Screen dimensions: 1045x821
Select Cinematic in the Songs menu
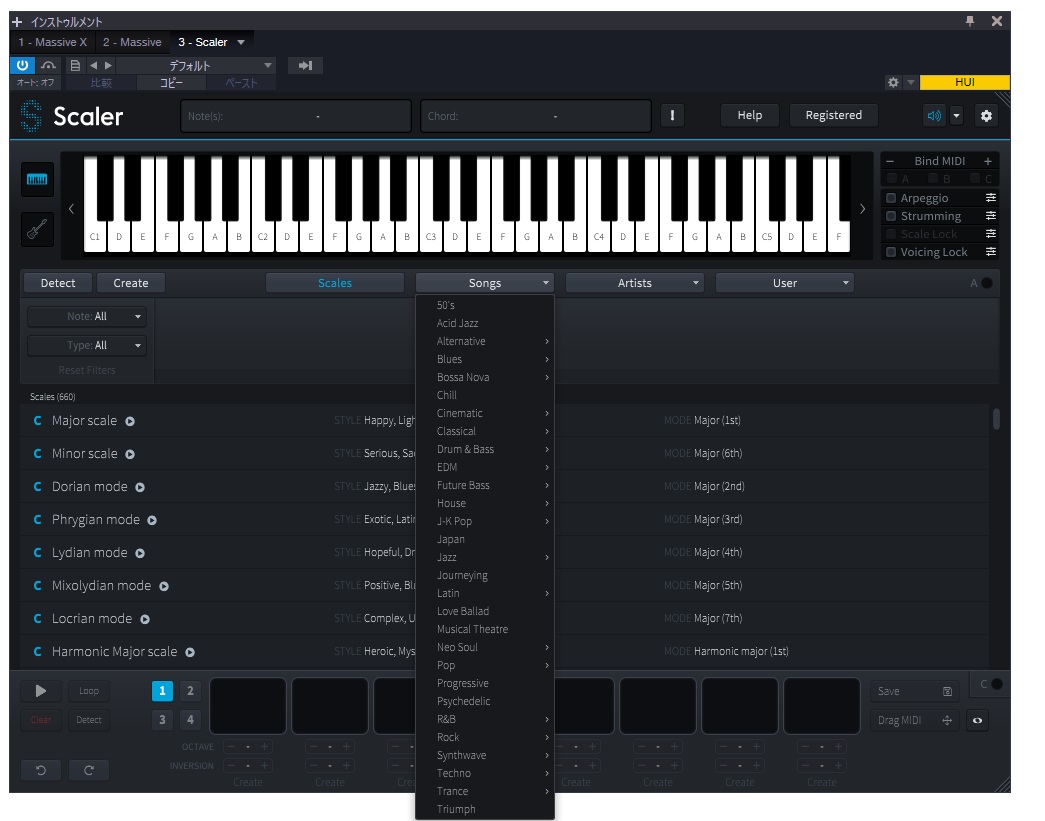[x=485, y=413]
